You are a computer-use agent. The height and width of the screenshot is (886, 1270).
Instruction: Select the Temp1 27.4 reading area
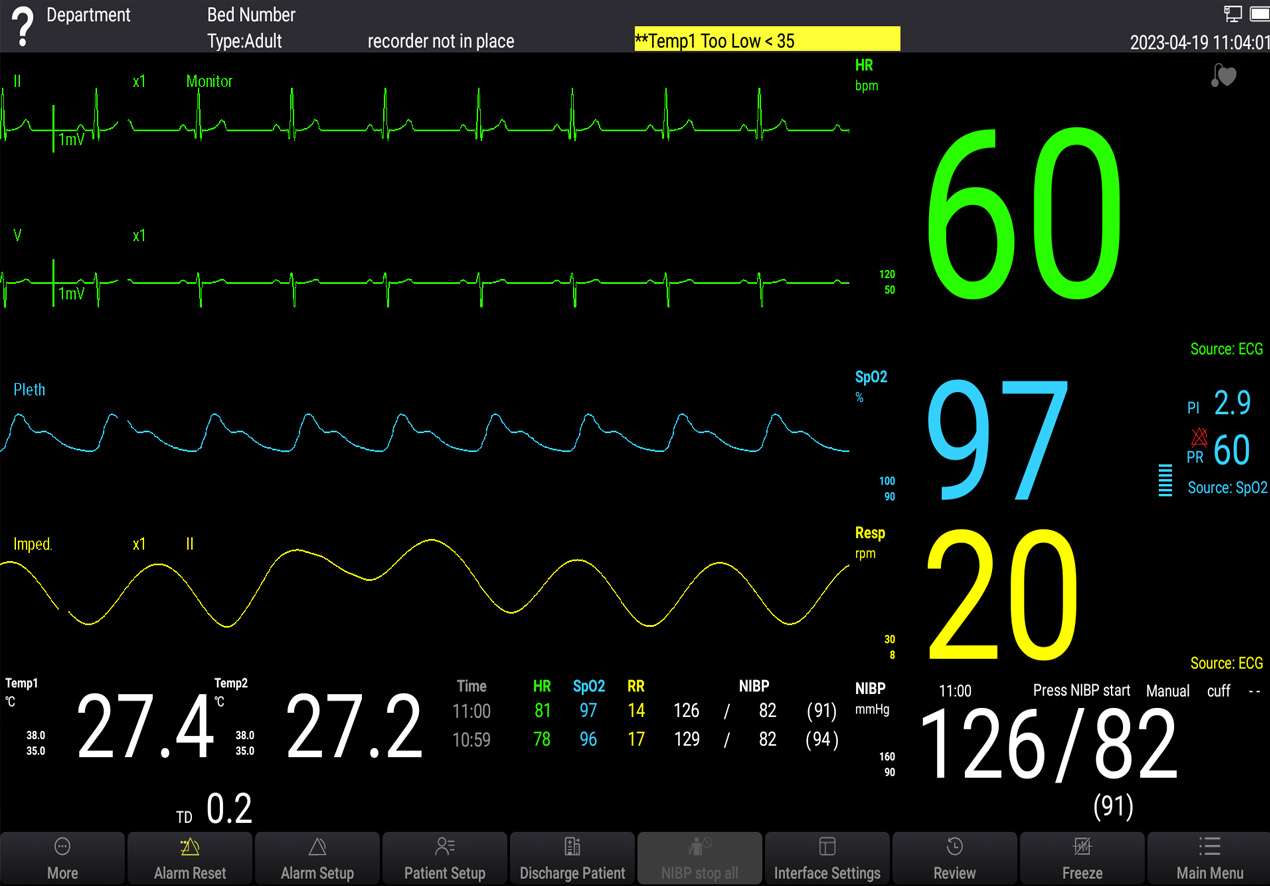[145, 728]
